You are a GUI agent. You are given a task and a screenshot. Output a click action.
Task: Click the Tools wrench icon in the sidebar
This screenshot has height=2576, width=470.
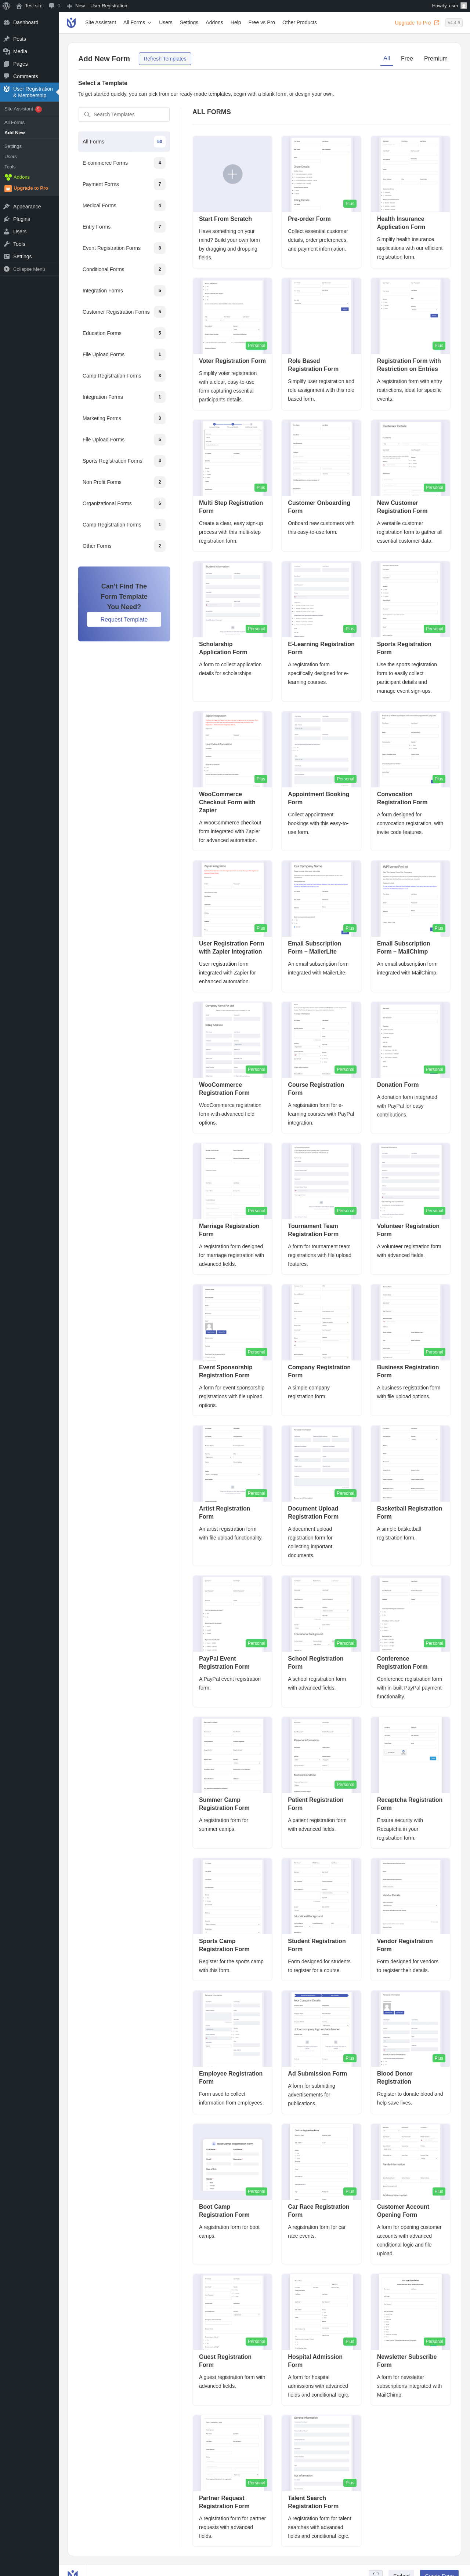[x=7, y=244]
